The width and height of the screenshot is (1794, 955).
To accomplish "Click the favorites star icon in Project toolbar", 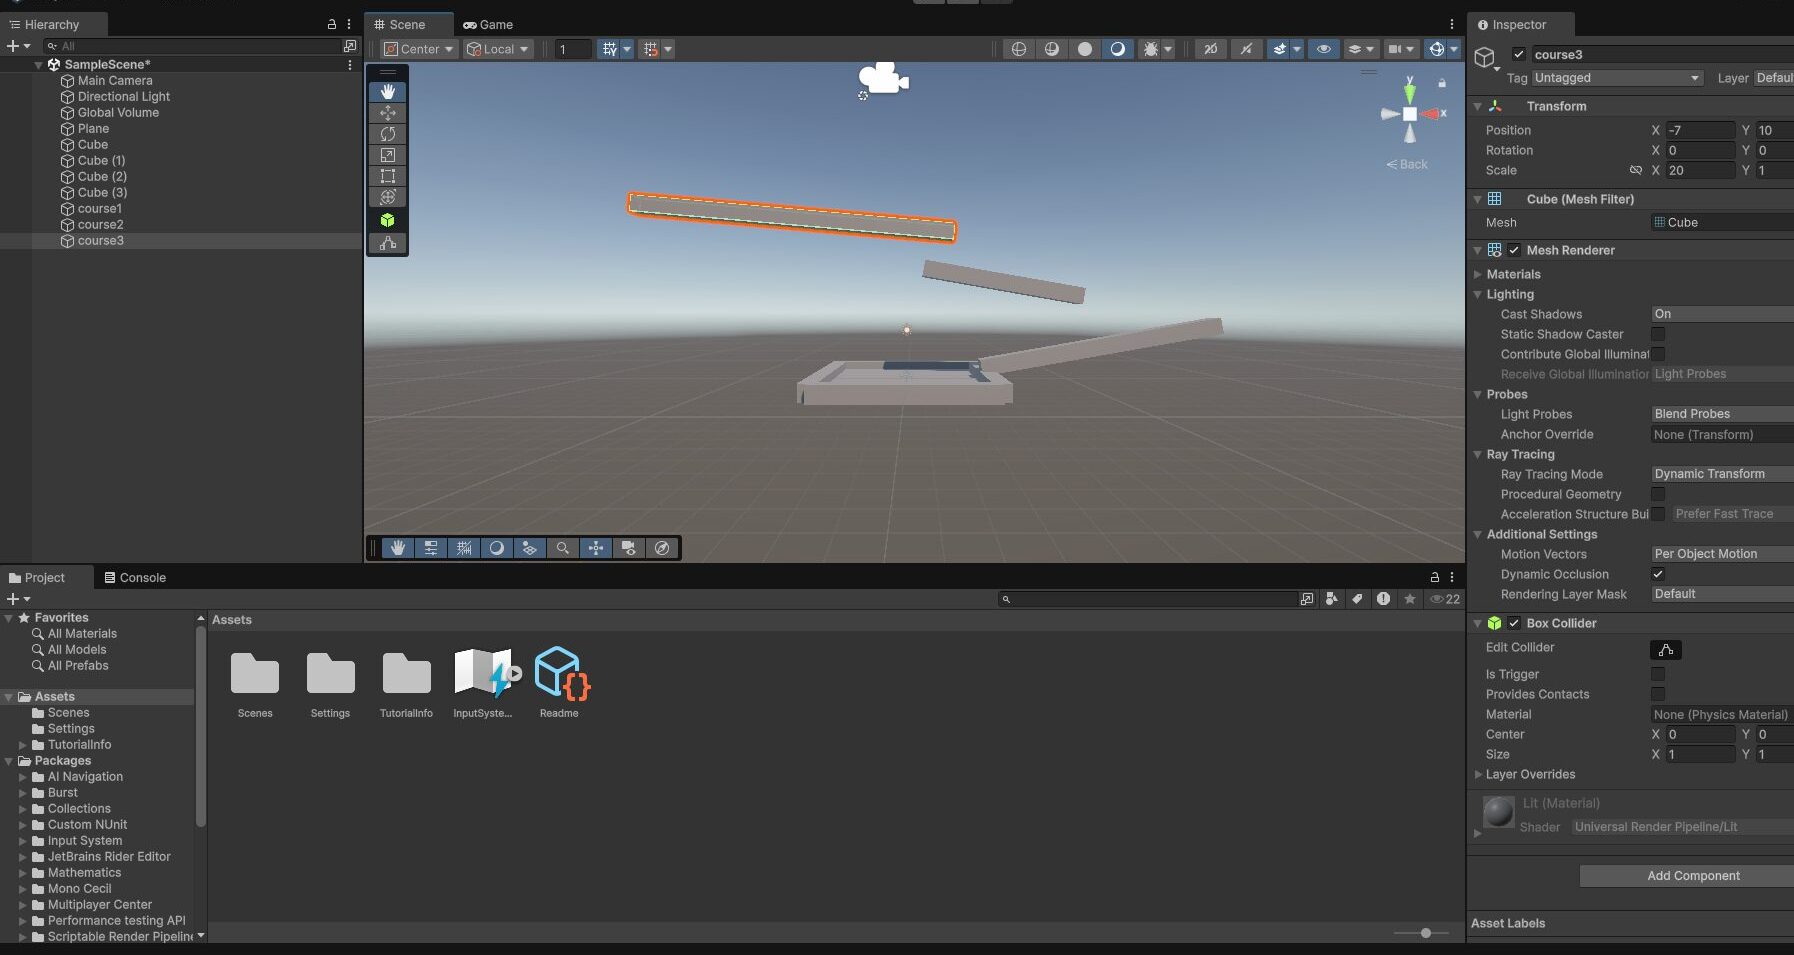I will [1410, 599].
